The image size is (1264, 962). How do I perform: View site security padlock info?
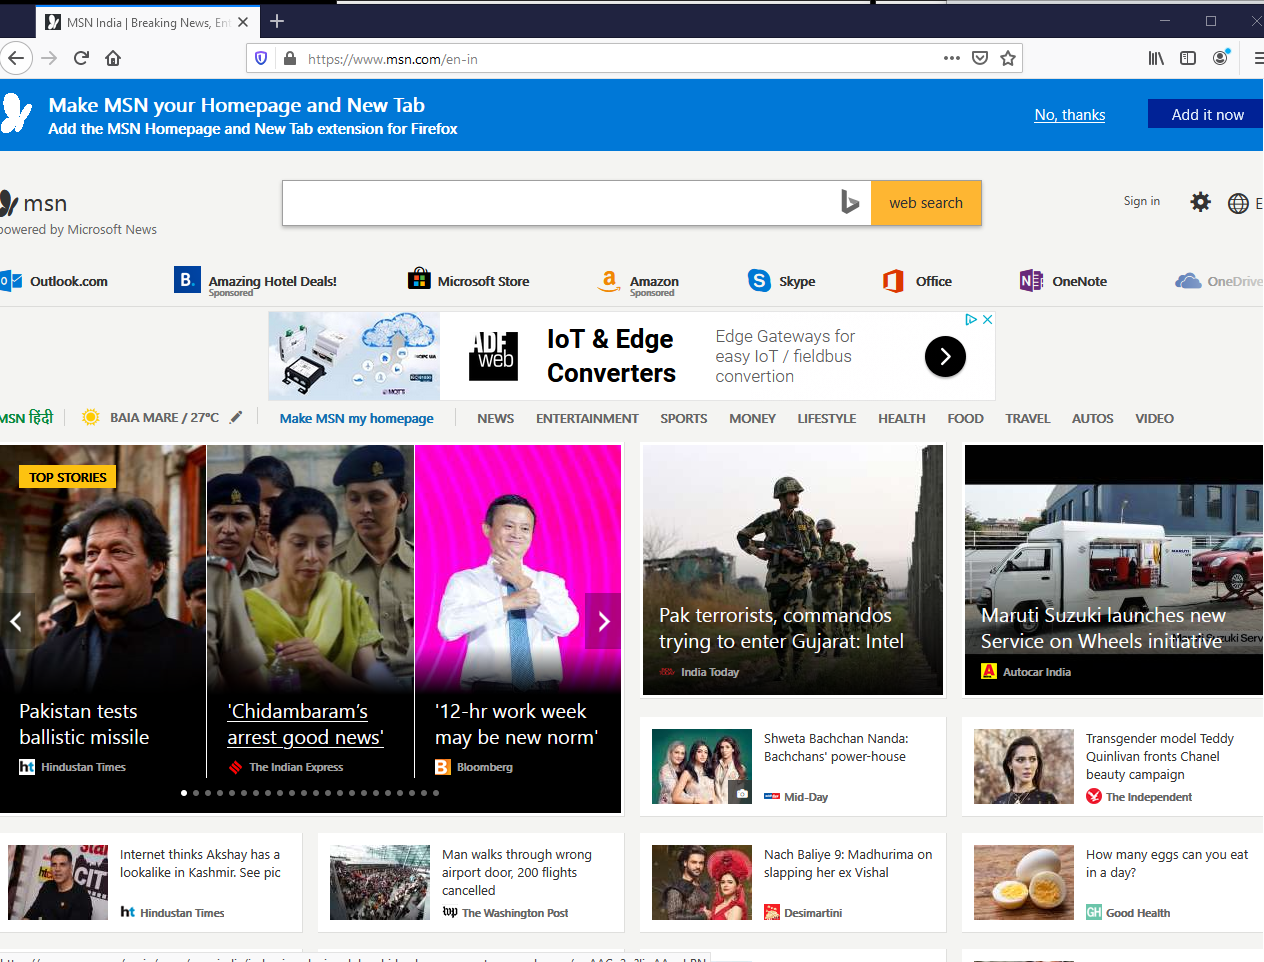[290, 58]
